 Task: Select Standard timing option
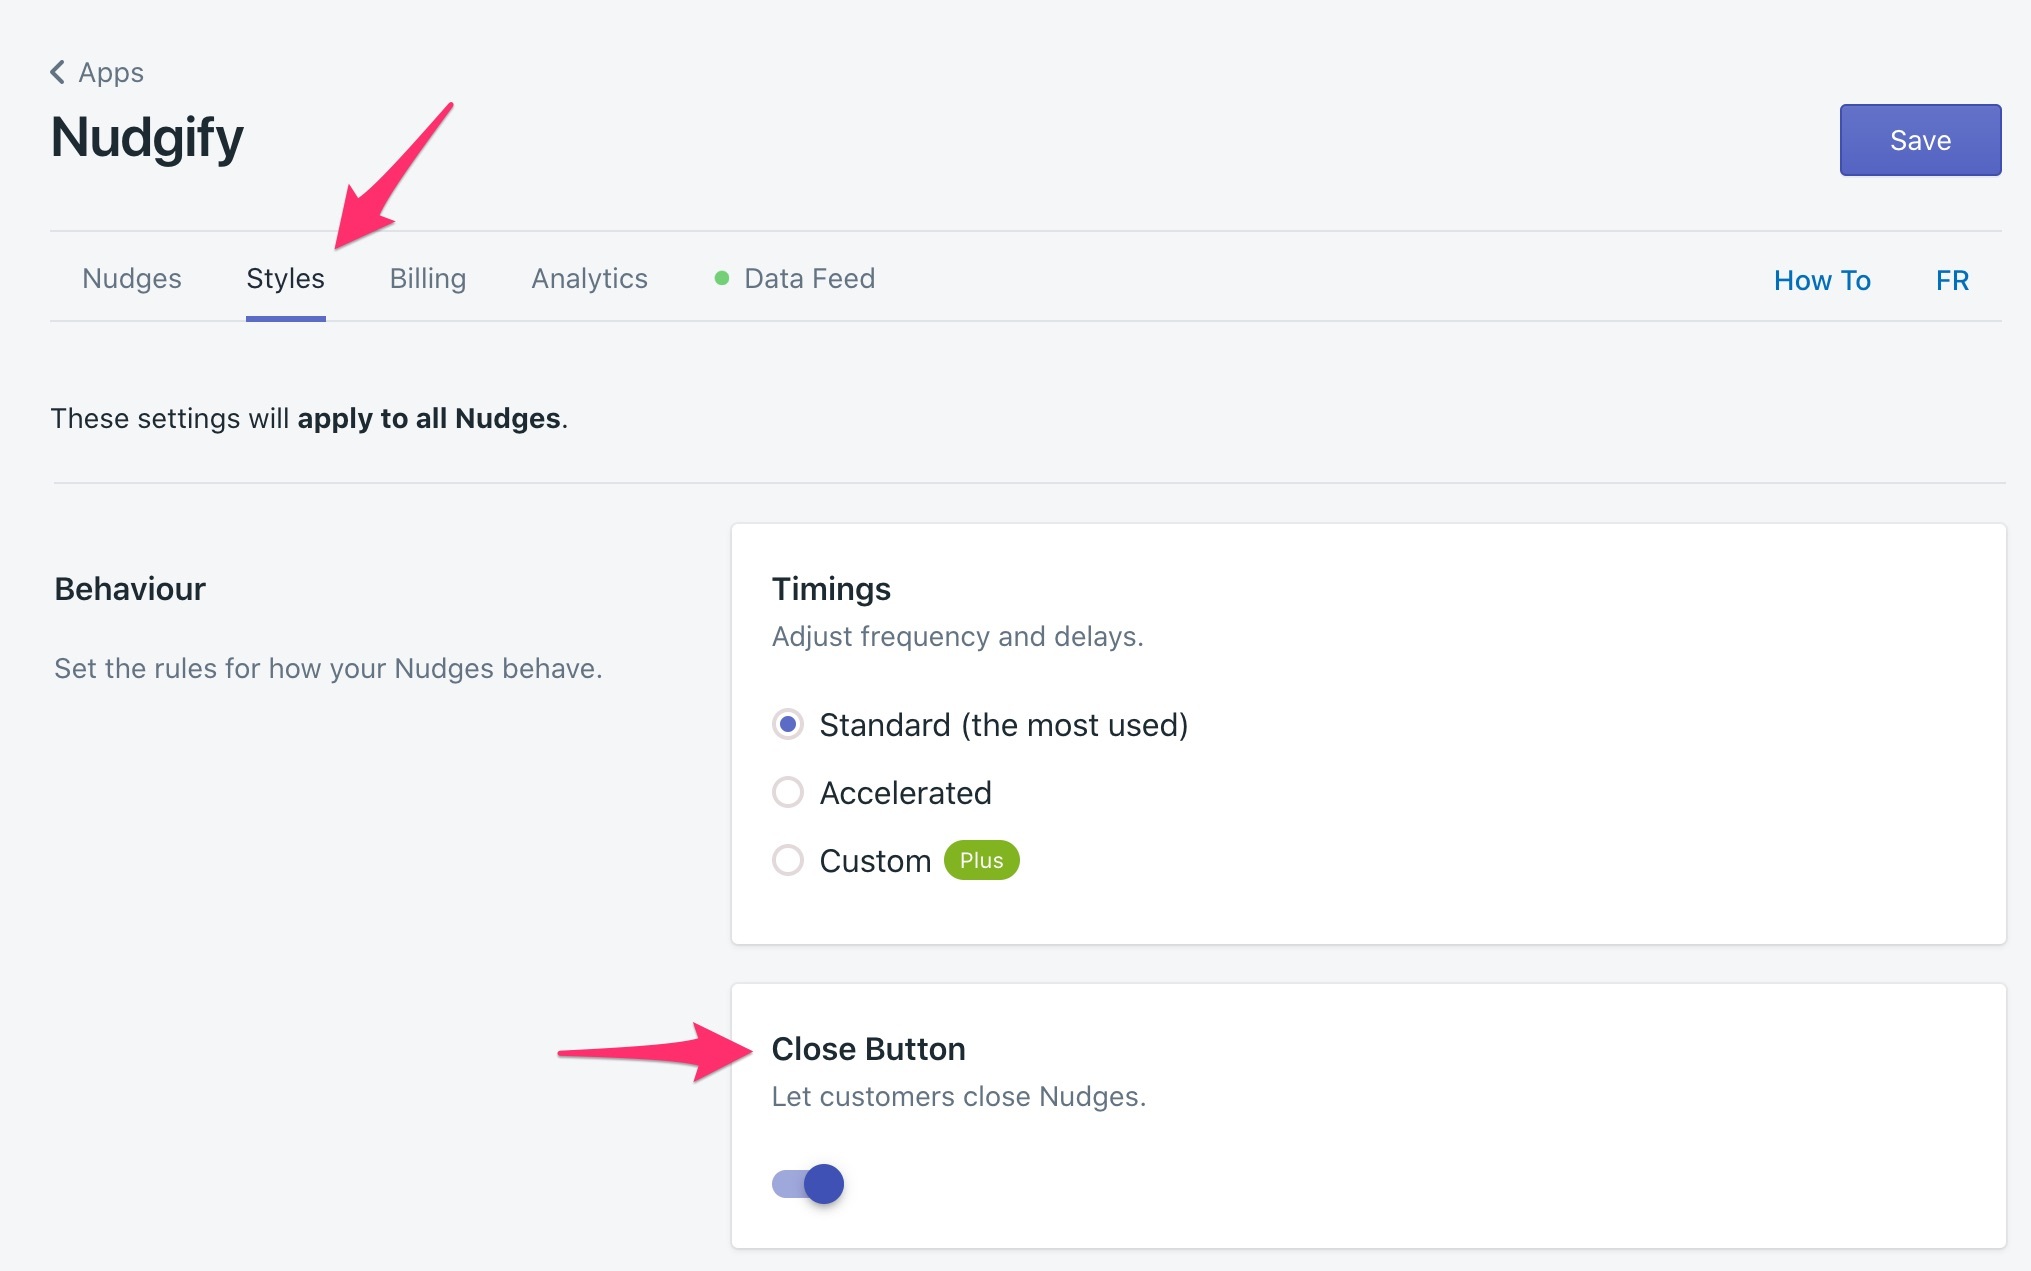click(x=788, y=723)
